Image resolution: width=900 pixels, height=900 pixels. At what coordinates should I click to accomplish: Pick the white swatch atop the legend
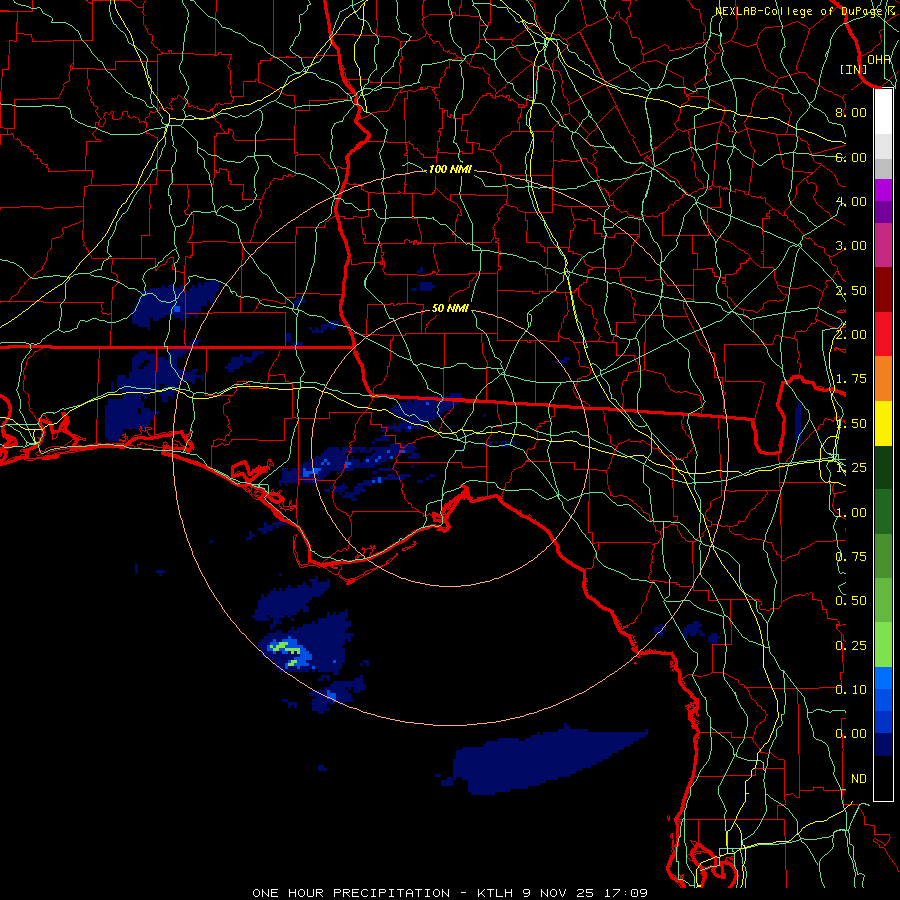(883, 112)
